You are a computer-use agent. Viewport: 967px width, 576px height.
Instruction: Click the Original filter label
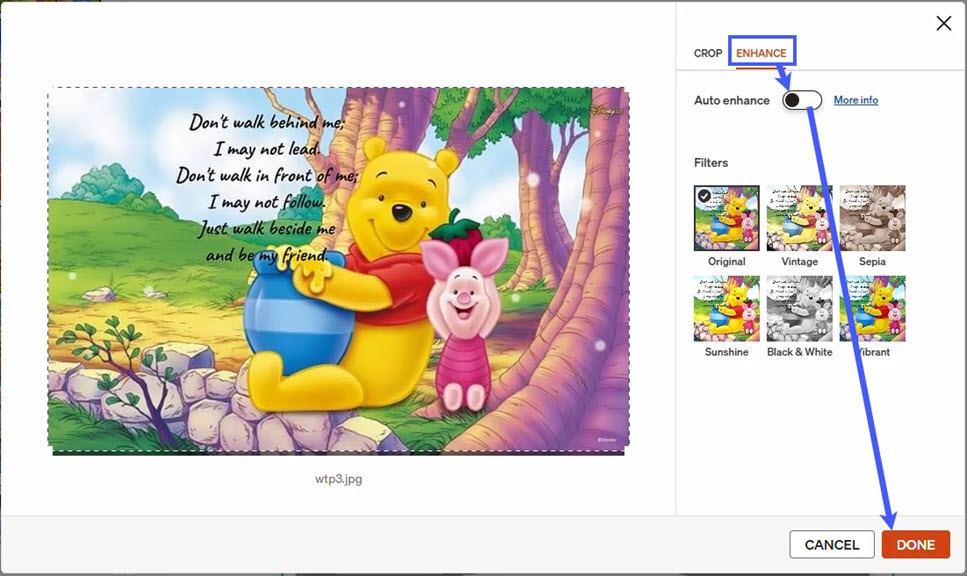[726, 261]
